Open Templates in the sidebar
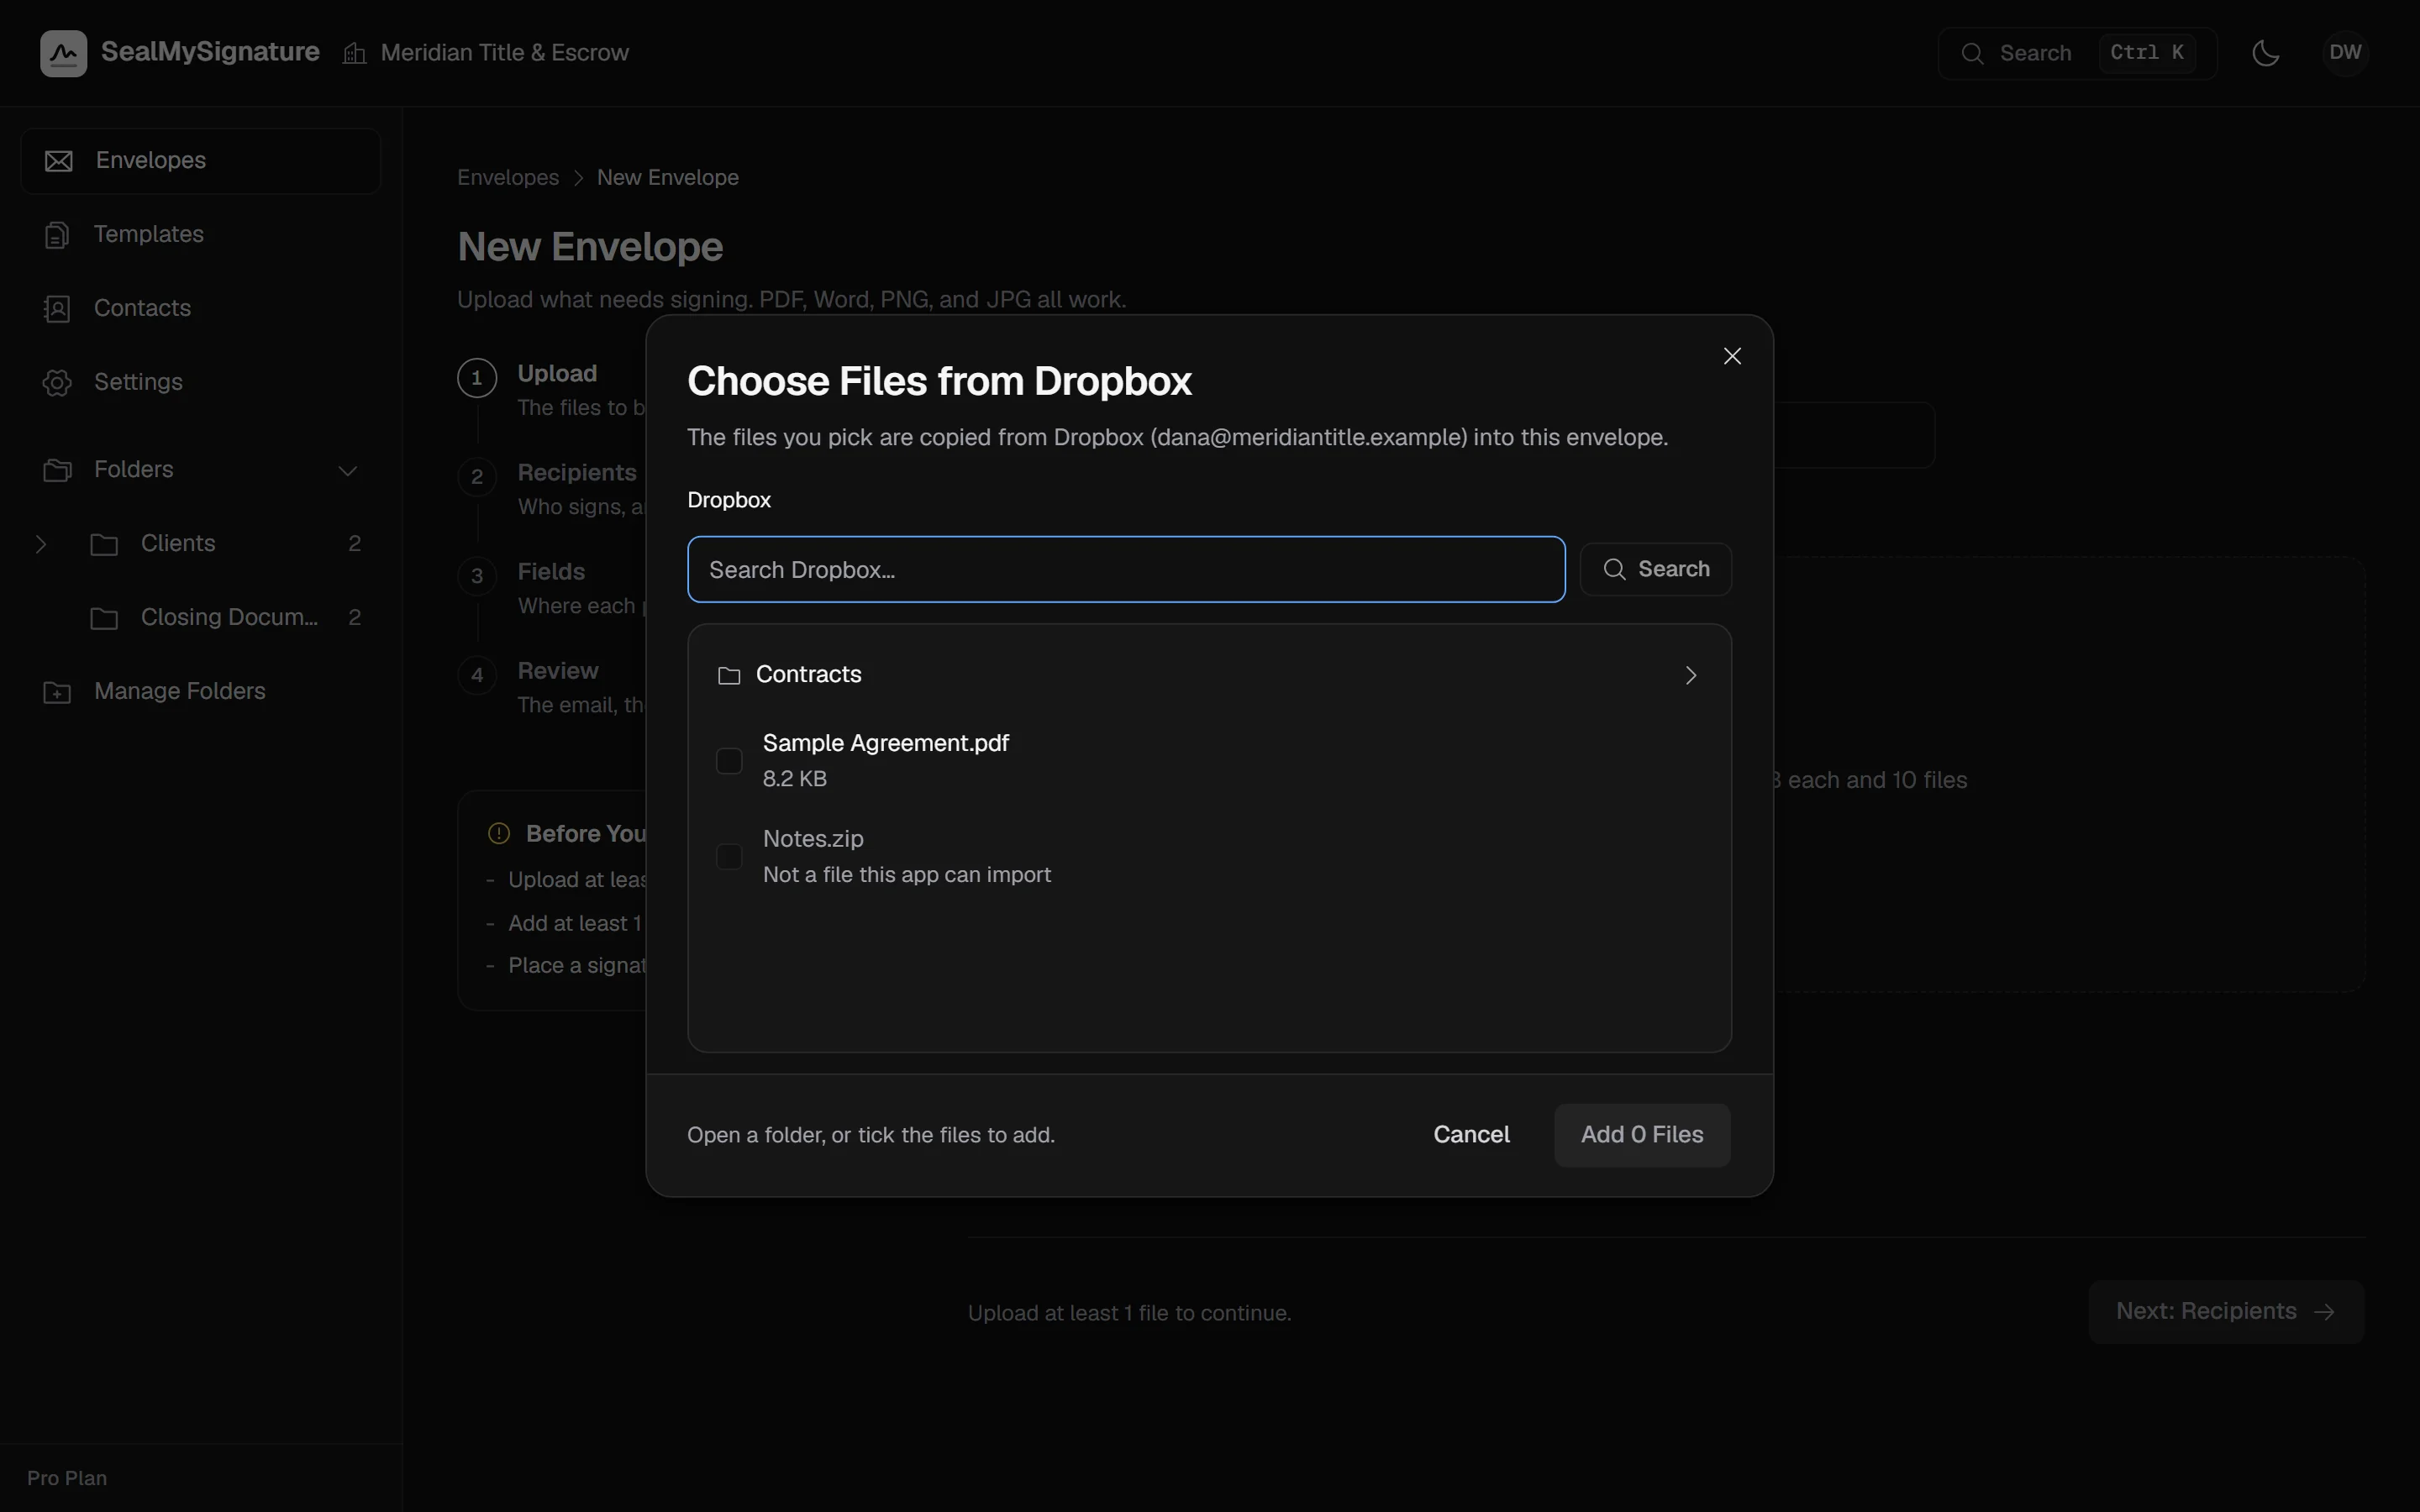 [x=200, y=235]
